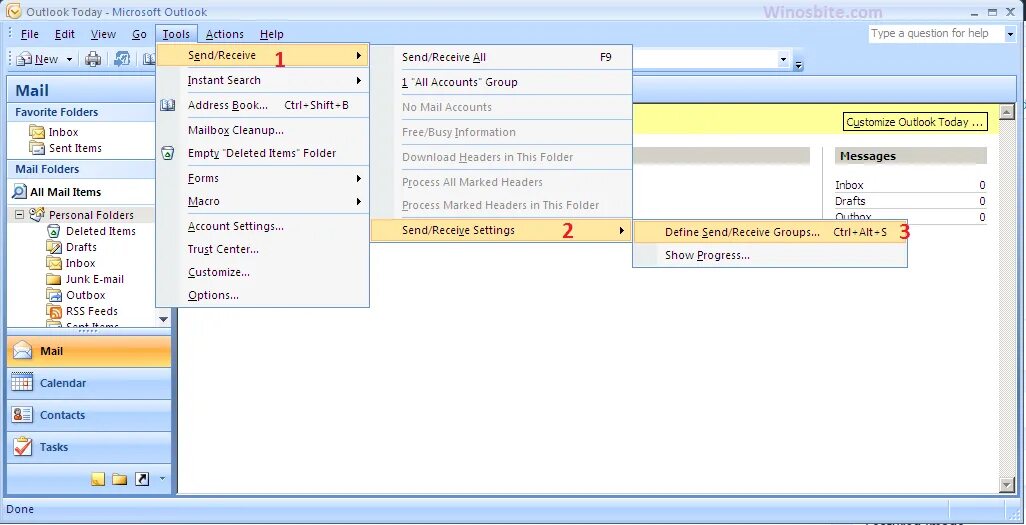
Task: Collapse the Personal Folders tree node
Action: tap(19, 215)
